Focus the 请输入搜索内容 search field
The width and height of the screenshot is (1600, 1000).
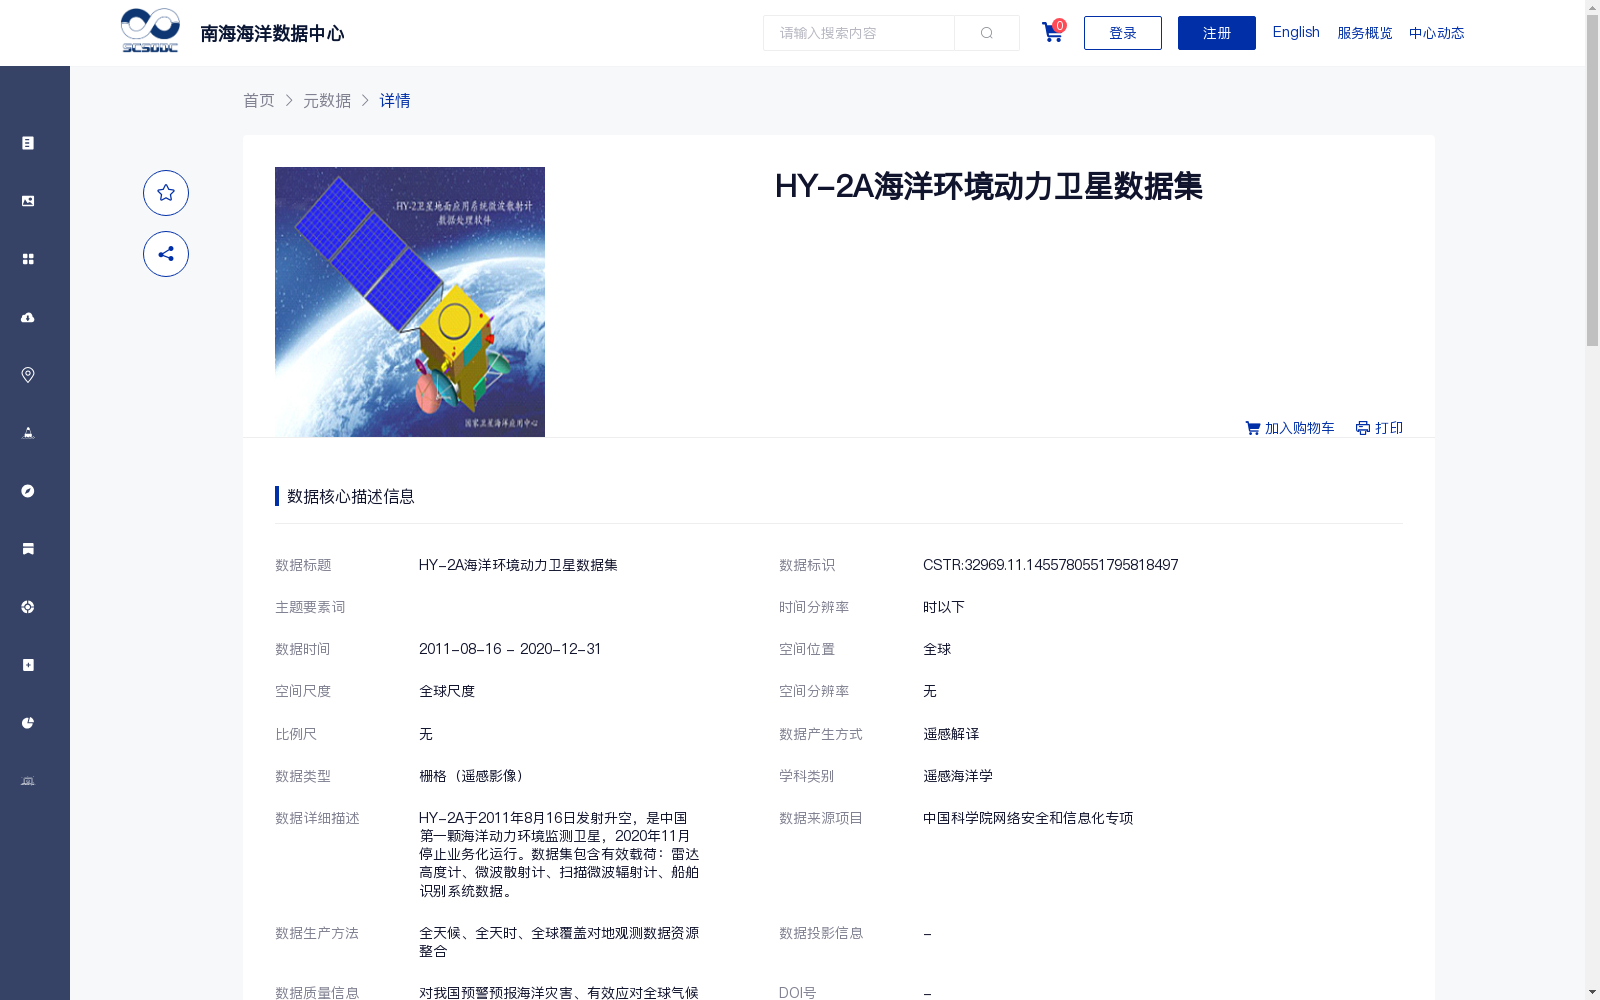(x=859, y=33)
